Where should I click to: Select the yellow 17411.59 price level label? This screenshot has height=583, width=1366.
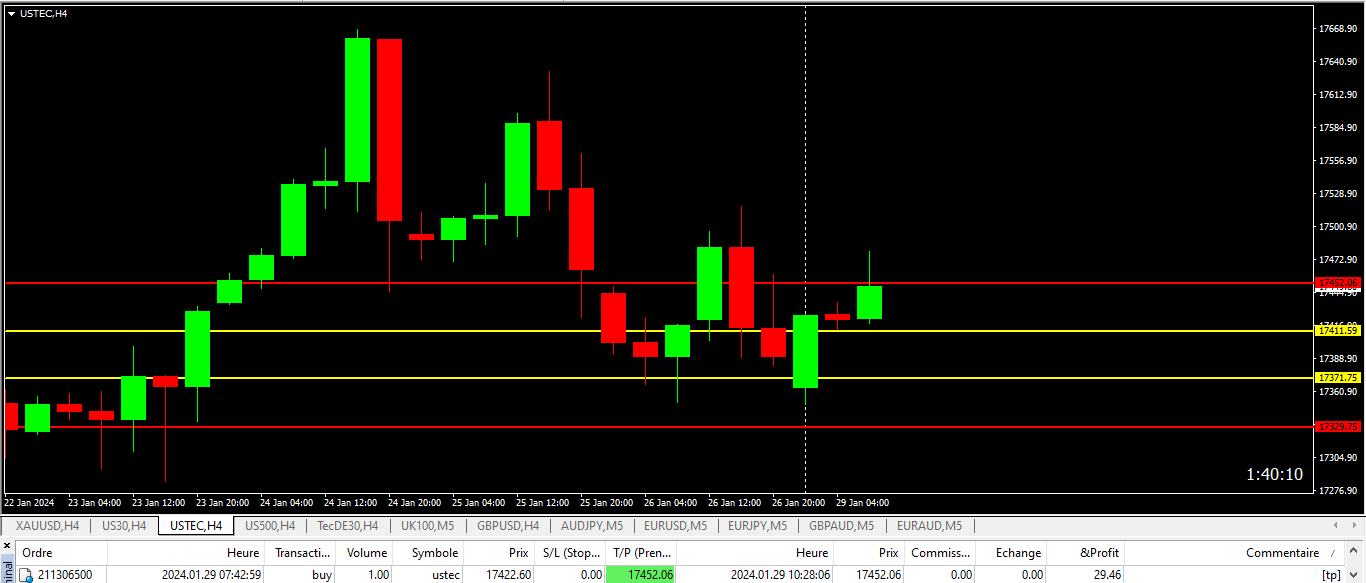[1338, 331]
